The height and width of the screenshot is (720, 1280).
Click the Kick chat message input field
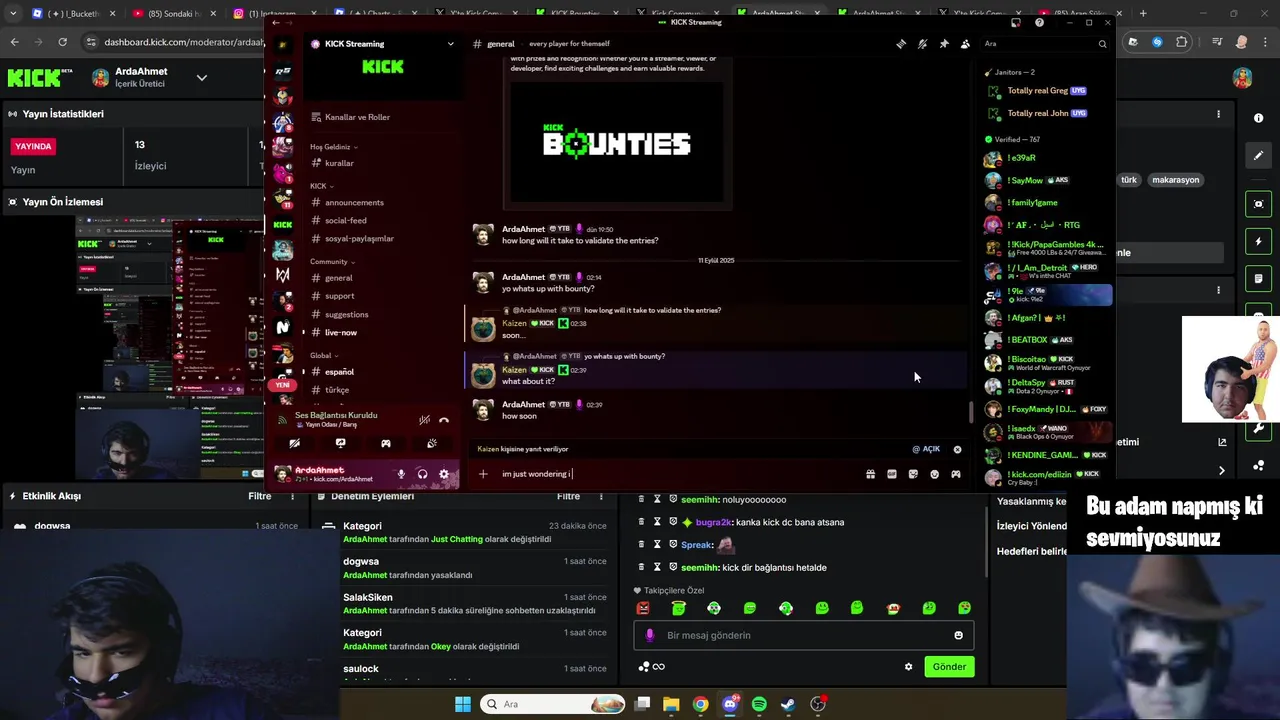point(805,635)
